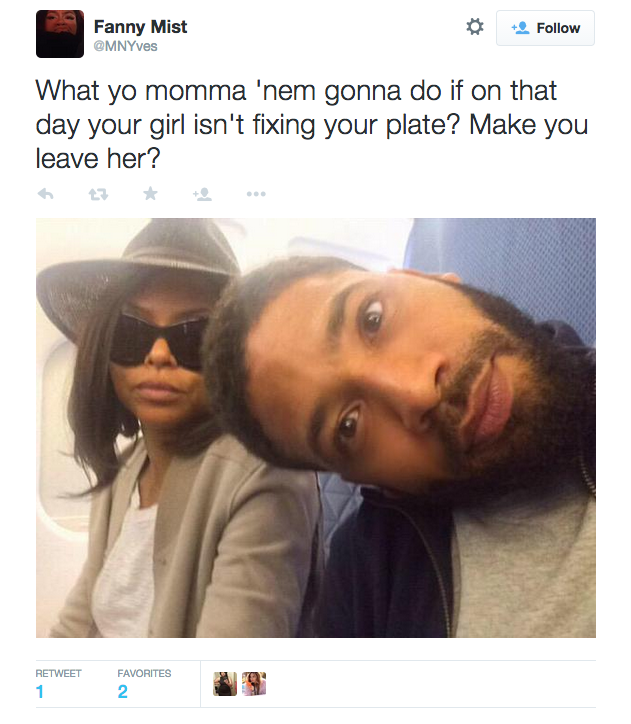631x724 pixels.
Task: Click the Follow button
Action: pyautogui.click(x=545, y=28)
